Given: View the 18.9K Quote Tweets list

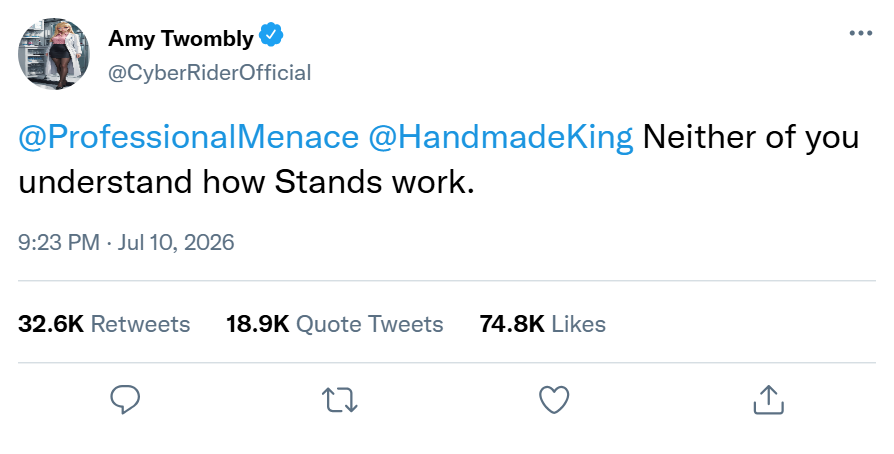Looking at the screenshot, I should (x=335, y=324).
